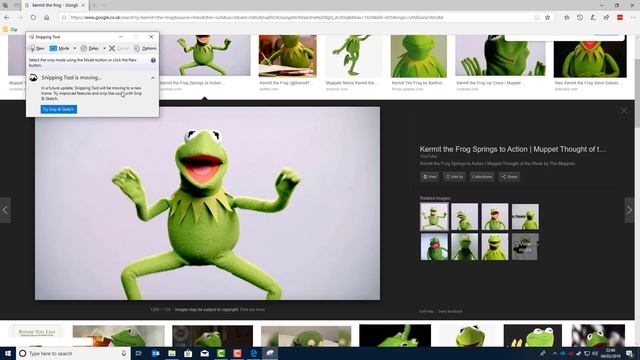Collapse the 'Snipping Tool is moving' notice
The height and width of the screenshot is (360, 640).
pyautogui.click(x=153, y=78)
